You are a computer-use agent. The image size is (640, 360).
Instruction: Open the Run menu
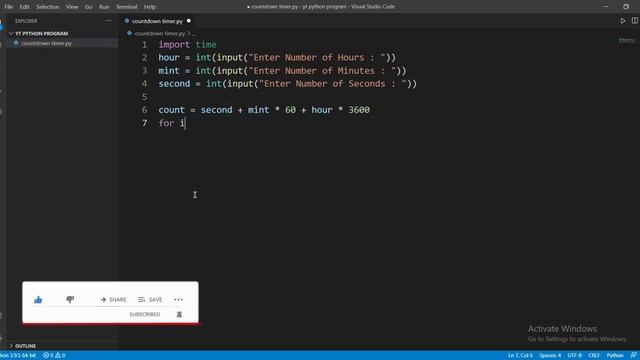coord(104,7)
